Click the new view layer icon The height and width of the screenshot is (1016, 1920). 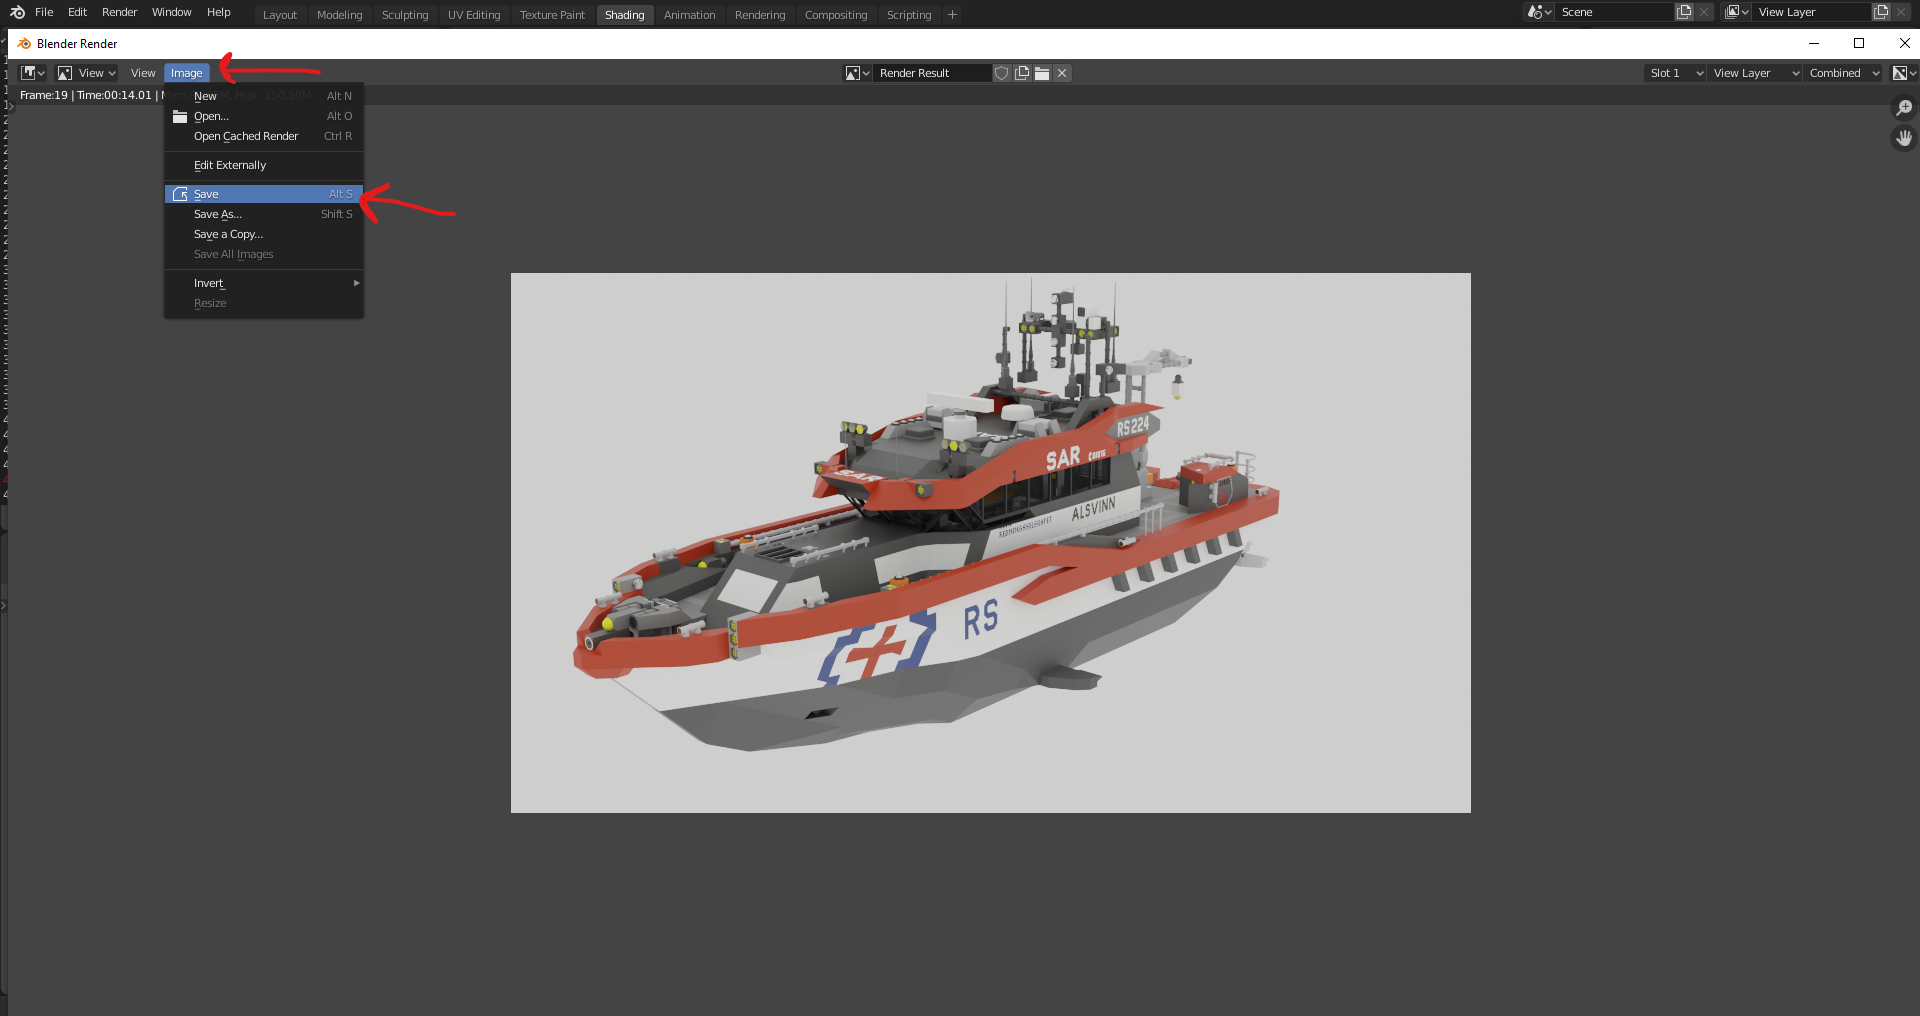[1881, 13]
